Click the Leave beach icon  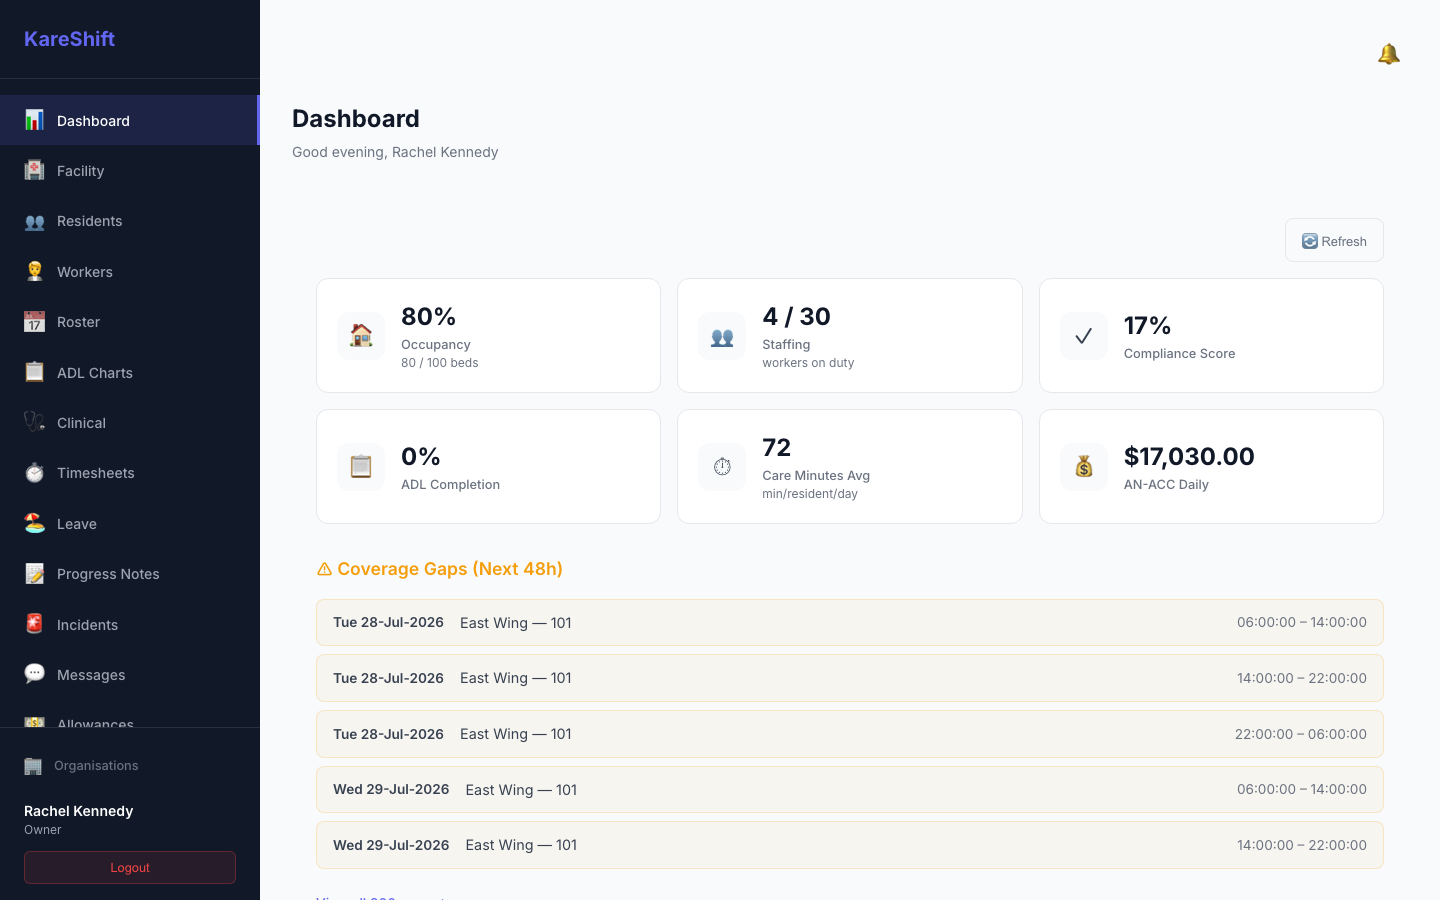click(34, 523)
